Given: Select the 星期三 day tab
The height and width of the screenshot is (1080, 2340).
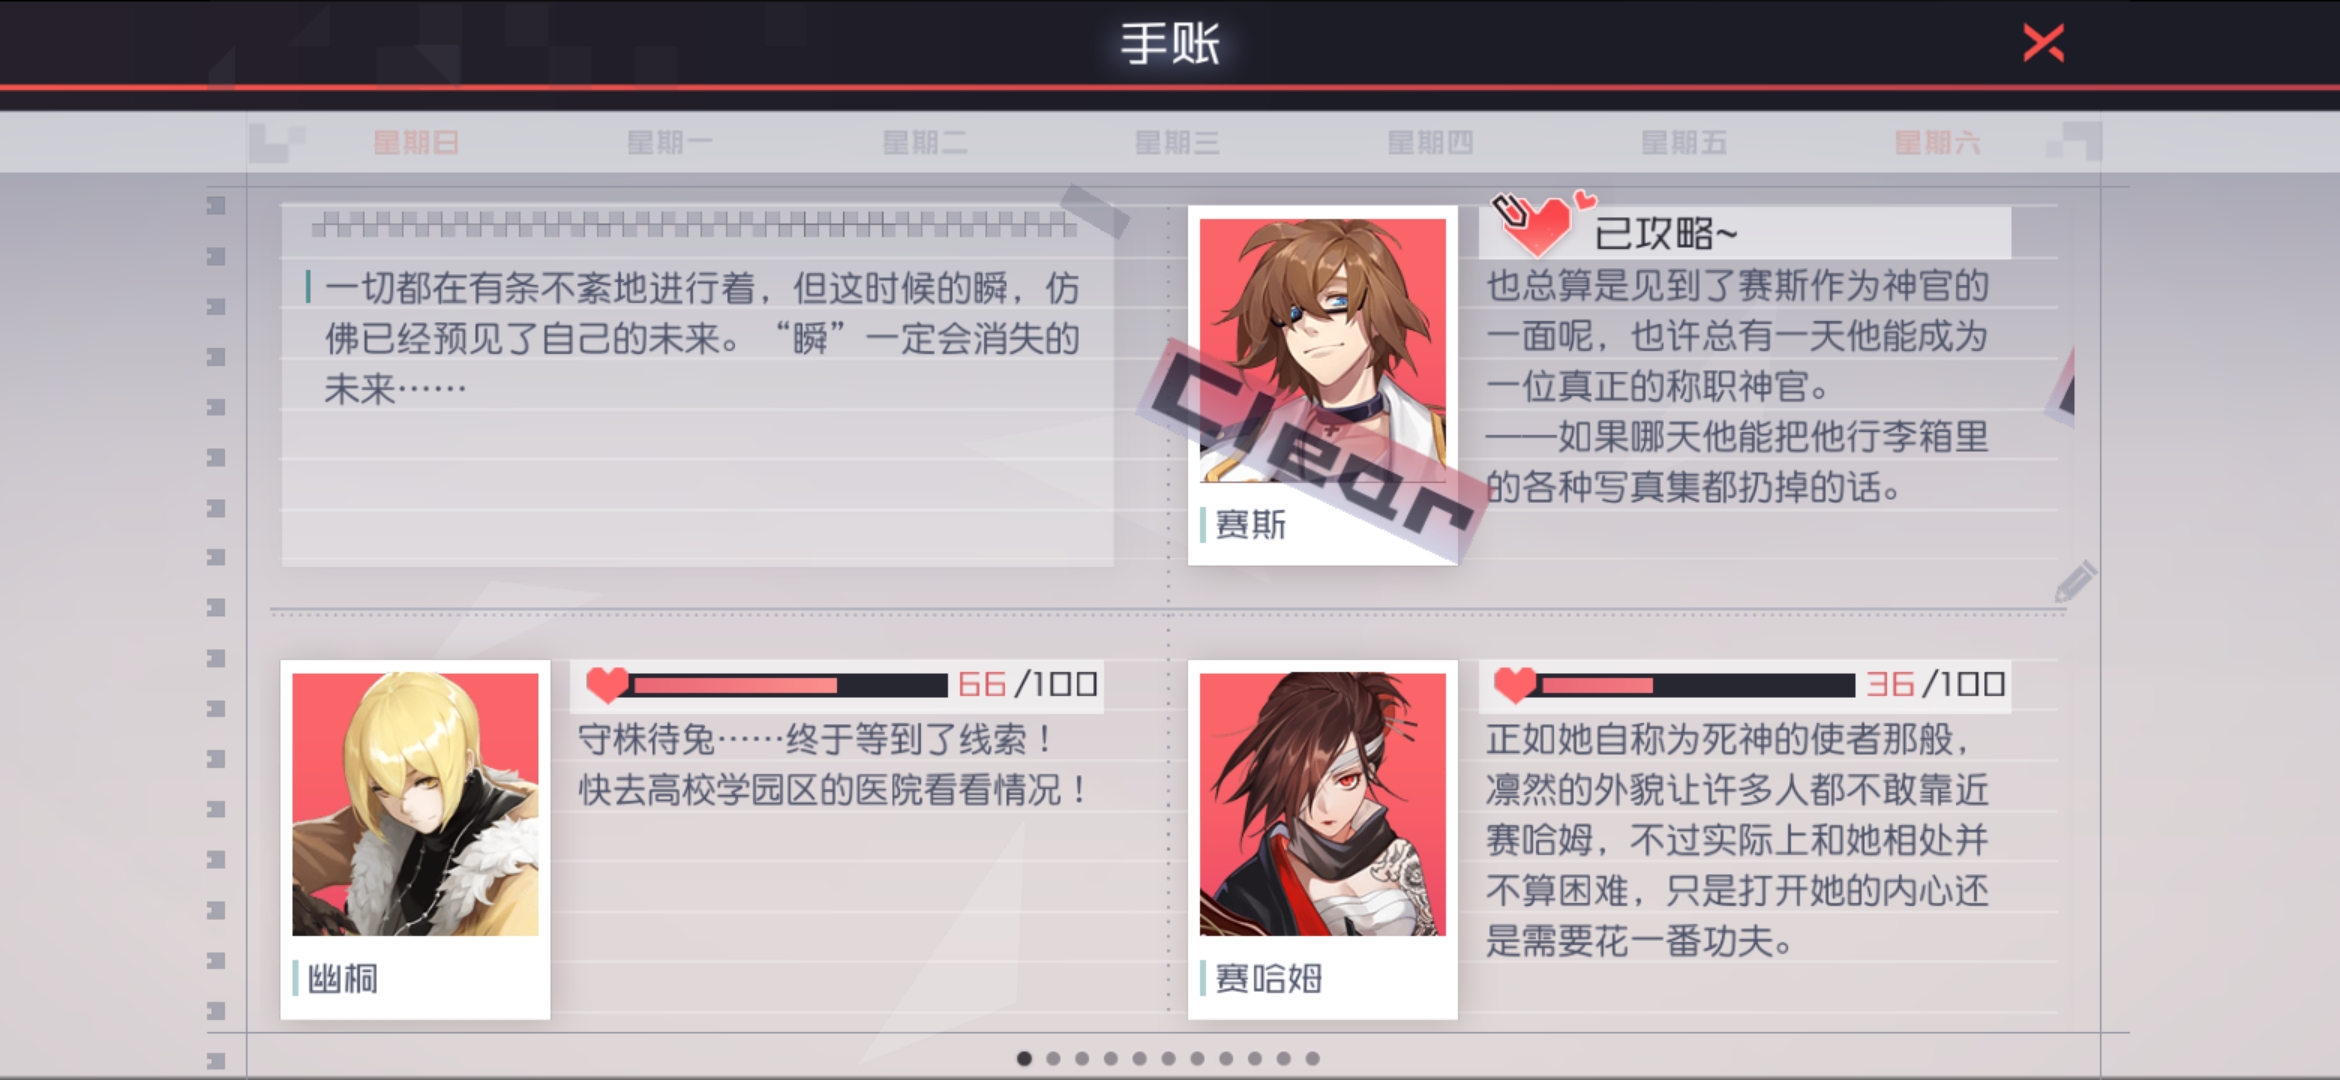Looking at the screenshot, I should (1177, 142).
